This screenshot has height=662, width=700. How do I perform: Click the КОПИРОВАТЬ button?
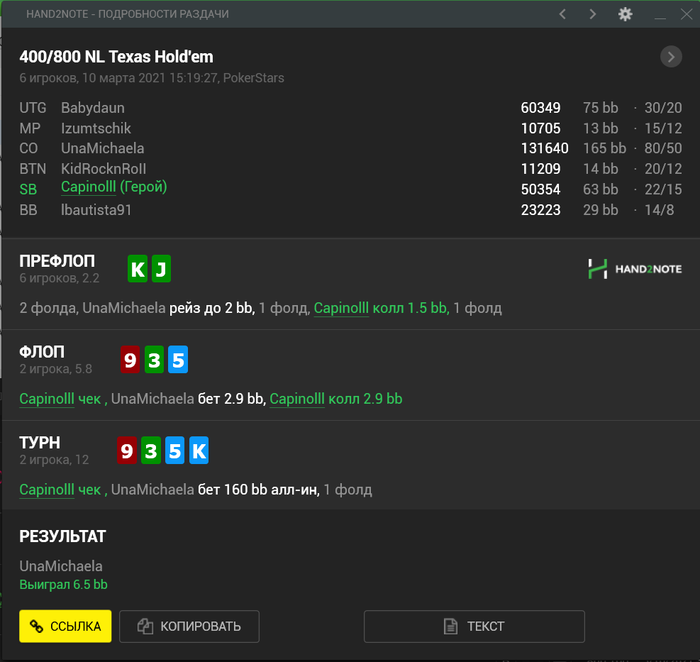(x=189, y=626)
